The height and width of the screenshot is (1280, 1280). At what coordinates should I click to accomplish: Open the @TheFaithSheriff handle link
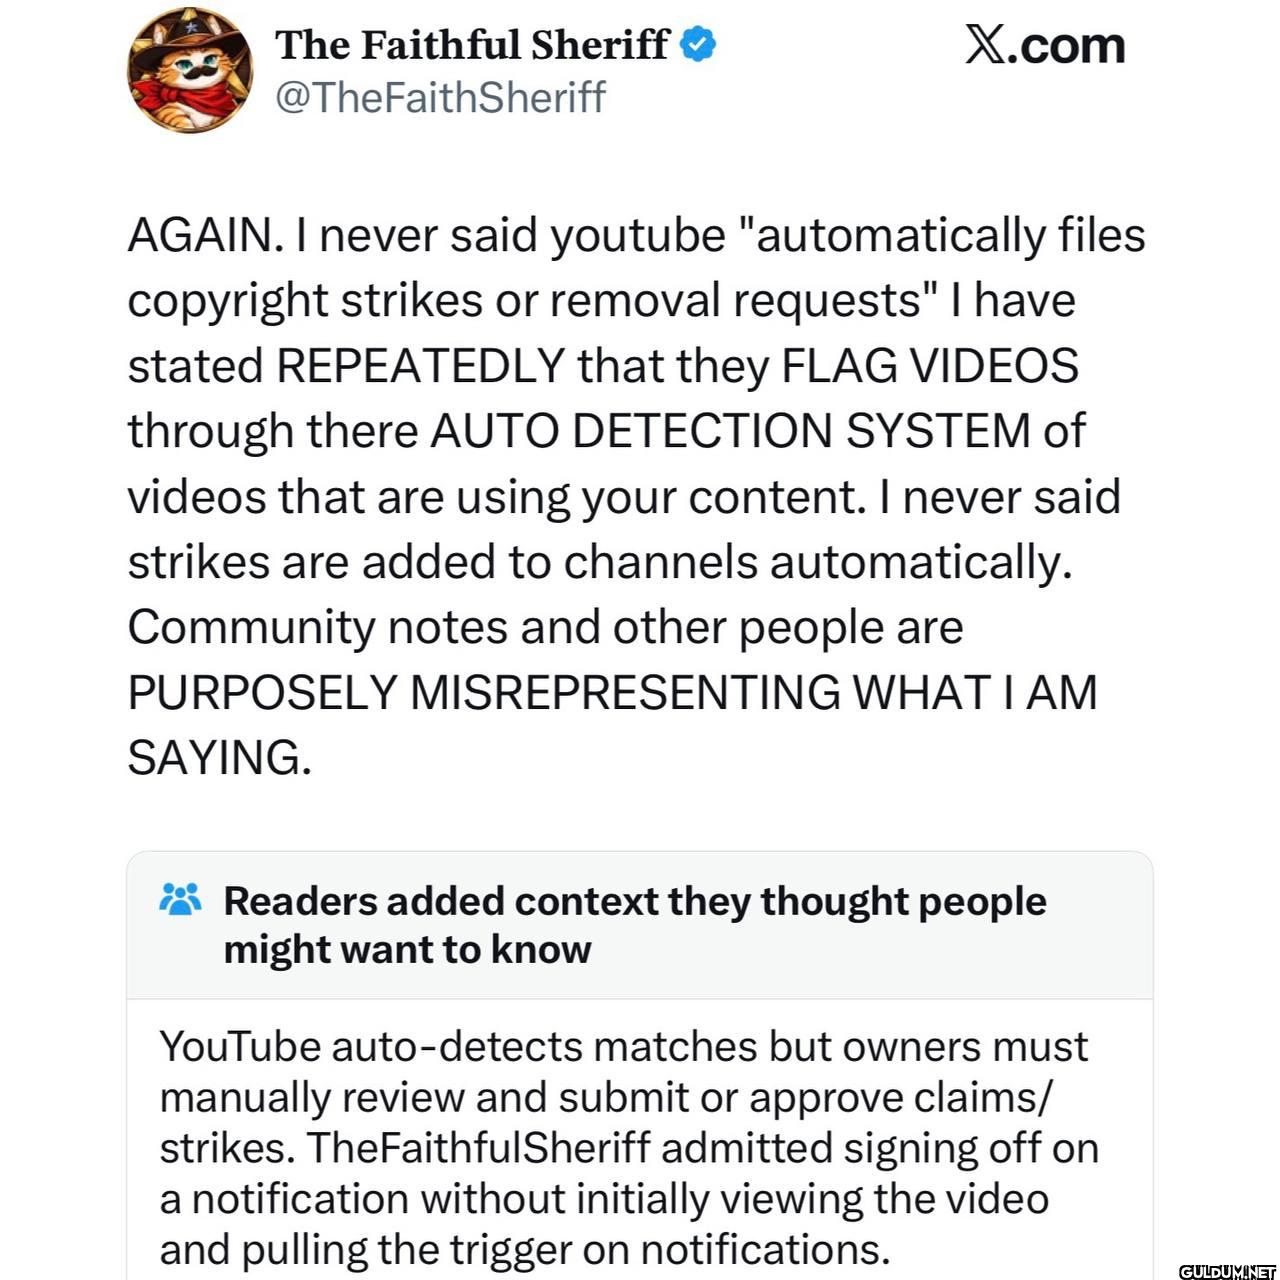pyautogui.click(x=440, y=98)
